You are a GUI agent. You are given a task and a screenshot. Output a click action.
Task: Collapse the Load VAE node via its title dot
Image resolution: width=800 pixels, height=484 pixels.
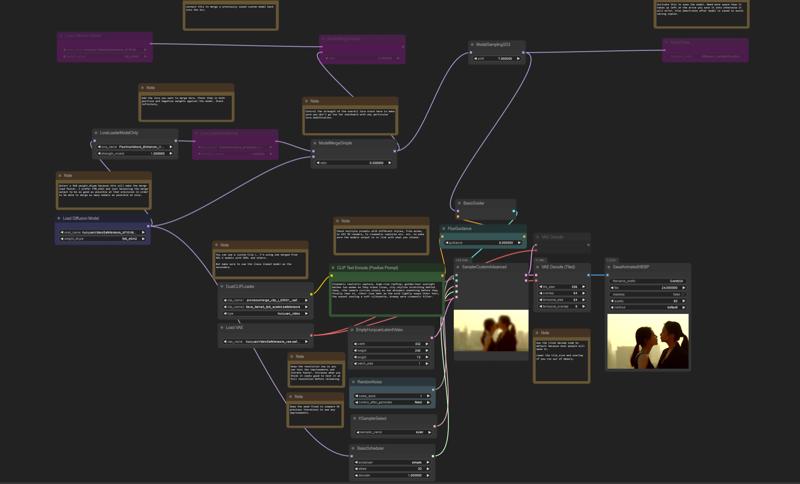point(221,327)
